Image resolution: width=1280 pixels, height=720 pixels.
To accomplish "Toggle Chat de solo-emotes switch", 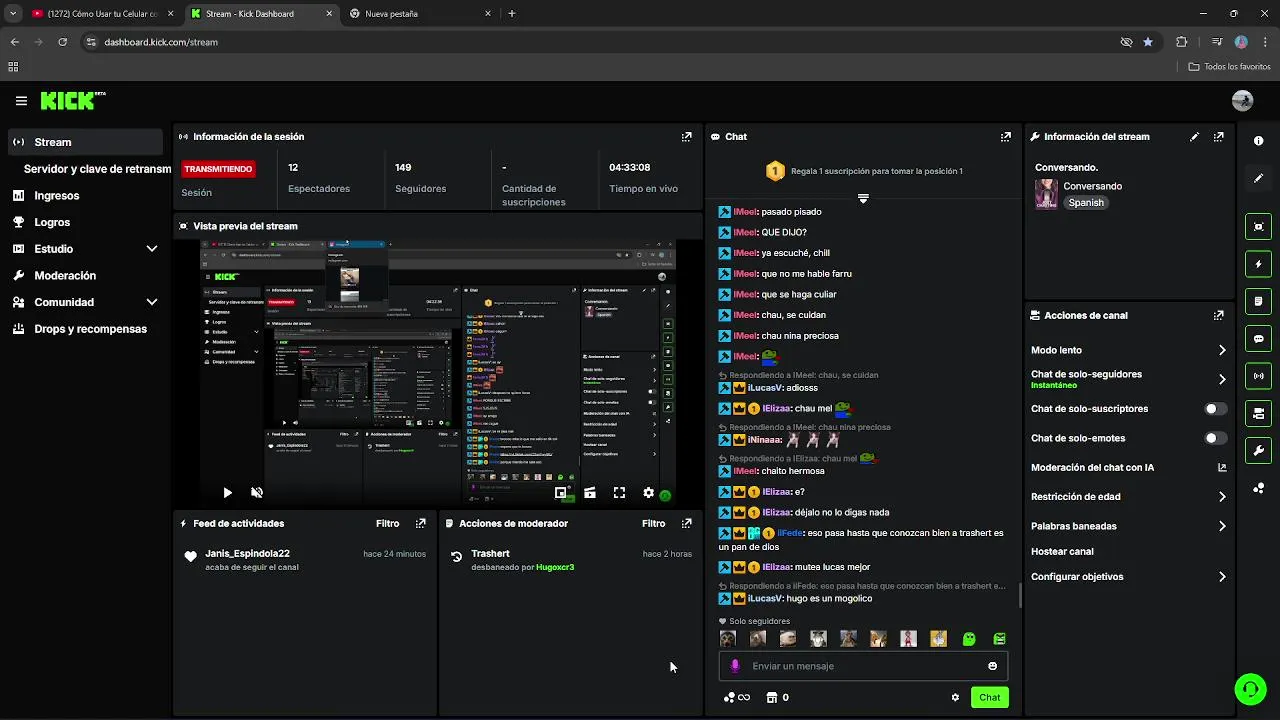I will pyautogui.click(x=1215, y=438).
